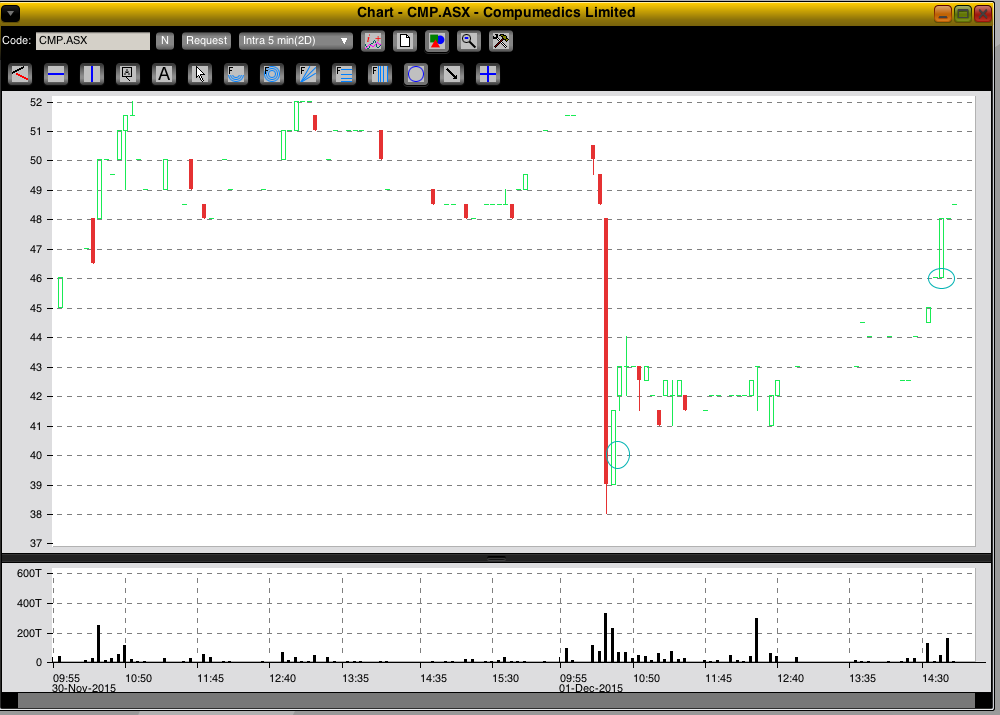
Task: Click the 400T volume axis label
Action: [29, 603]
